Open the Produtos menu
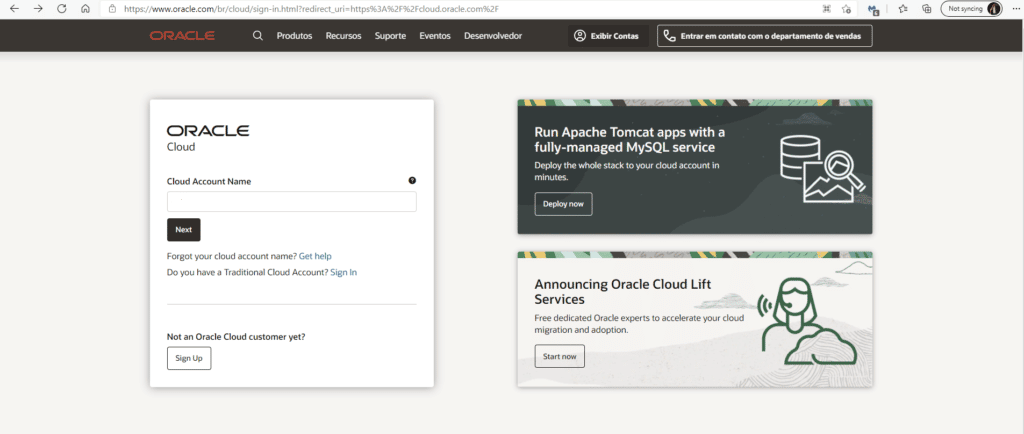 294,36
